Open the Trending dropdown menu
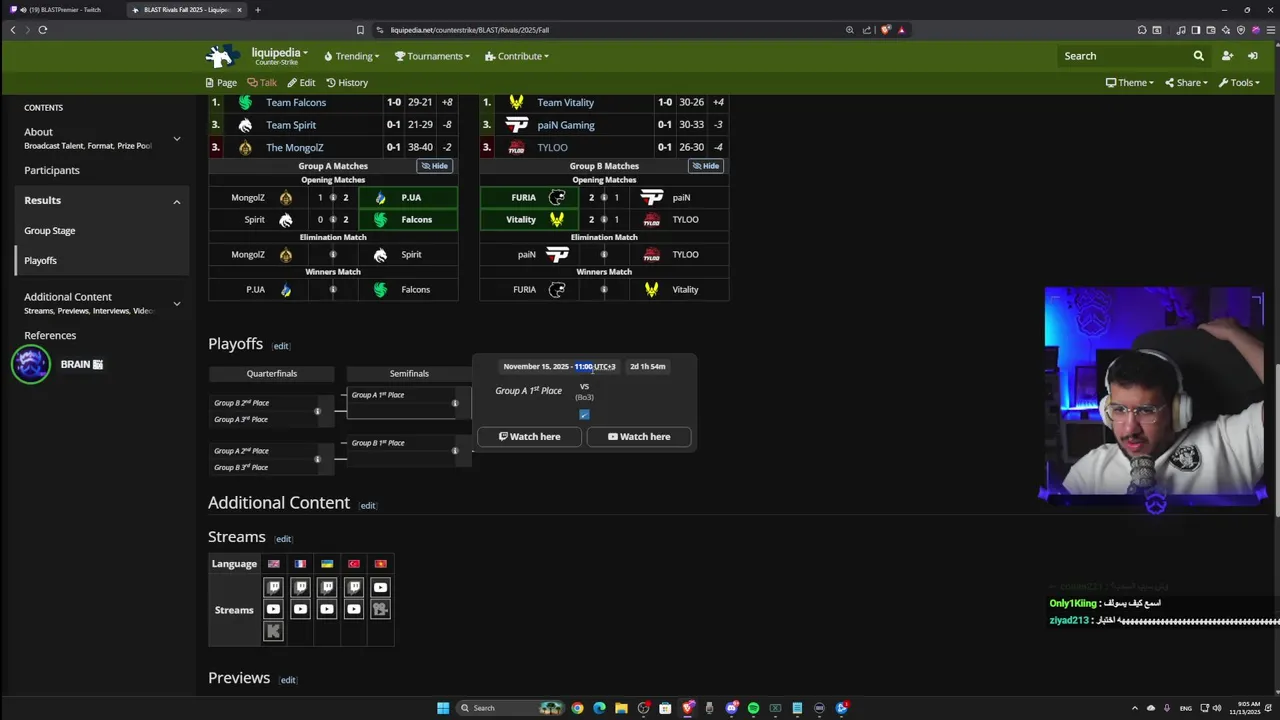The image size is (1280, 720). click(x=352, y=56)
